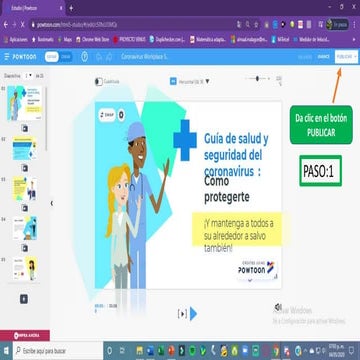
Task: Open a new browser tab
Action: click(71, 8)
